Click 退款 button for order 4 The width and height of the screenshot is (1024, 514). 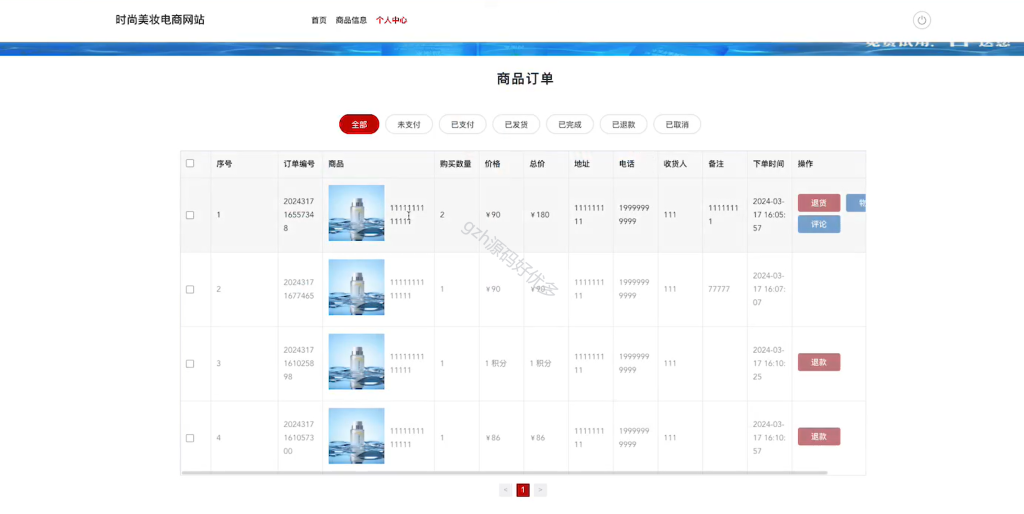819,436
